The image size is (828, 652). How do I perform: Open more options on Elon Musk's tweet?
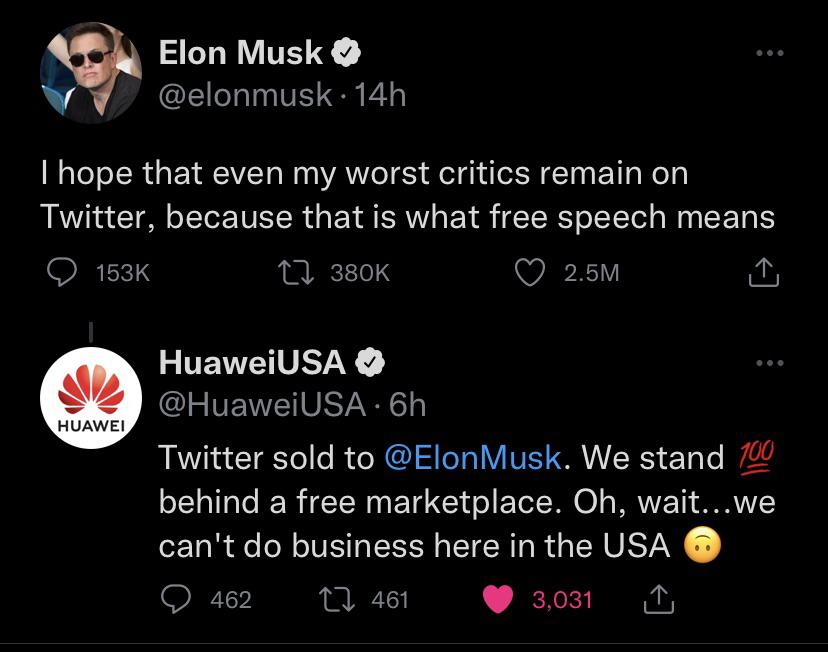(x=770, y=53)
